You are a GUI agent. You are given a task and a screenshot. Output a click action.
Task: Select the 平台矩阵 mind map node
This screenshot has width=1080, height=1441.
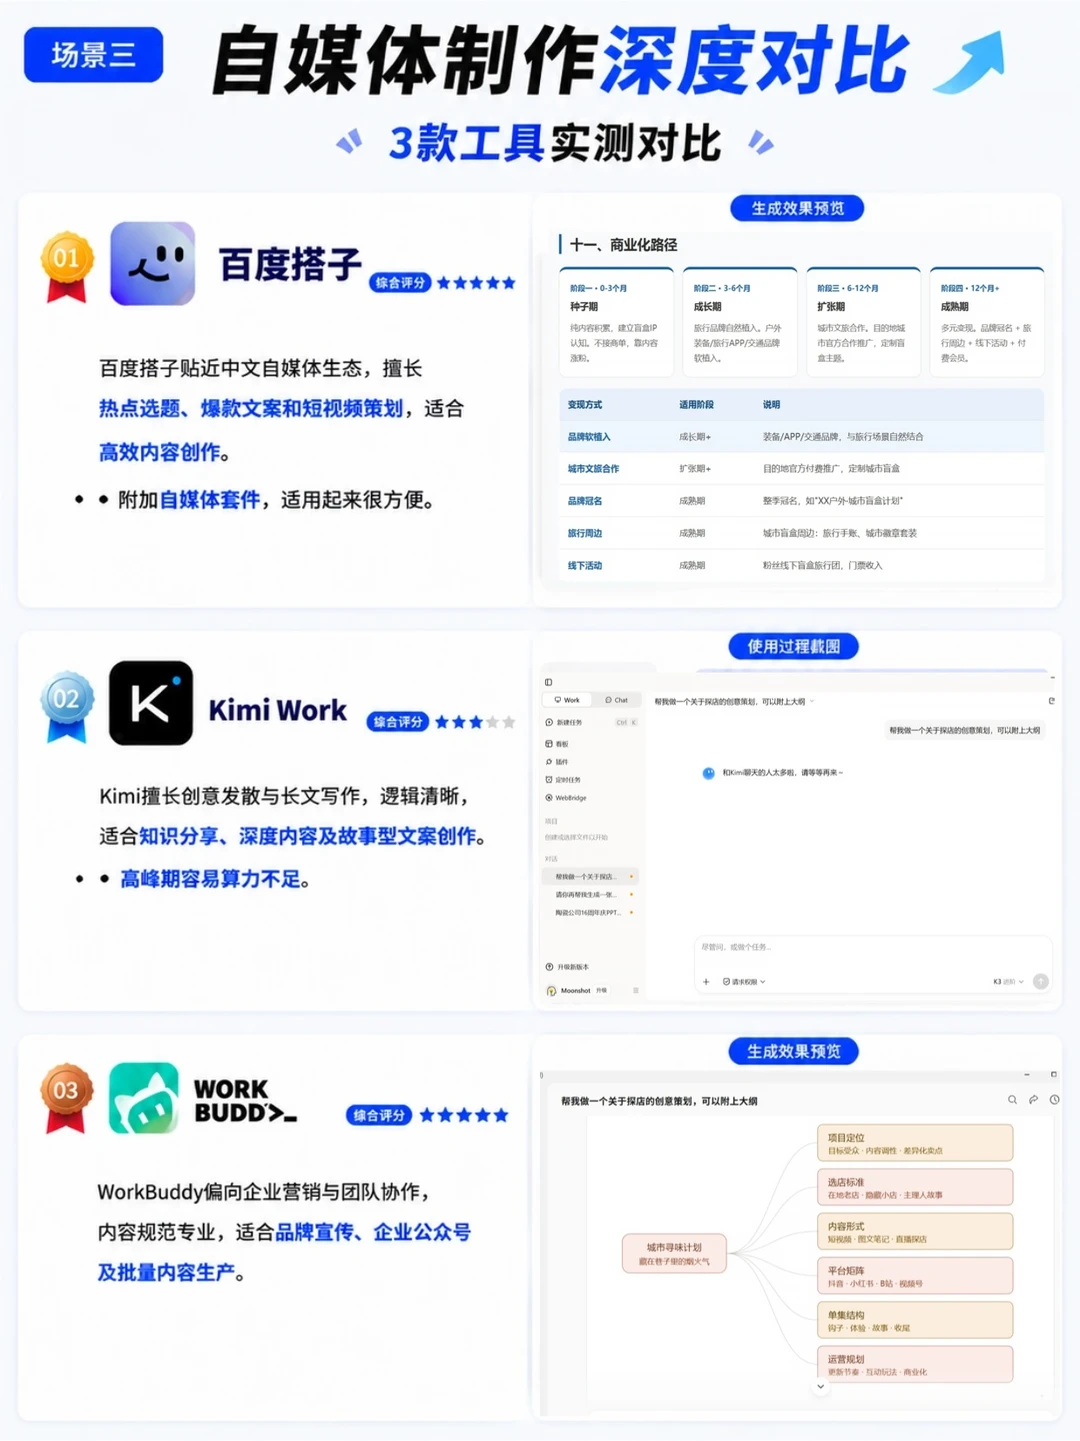[x=915, y=1276]
